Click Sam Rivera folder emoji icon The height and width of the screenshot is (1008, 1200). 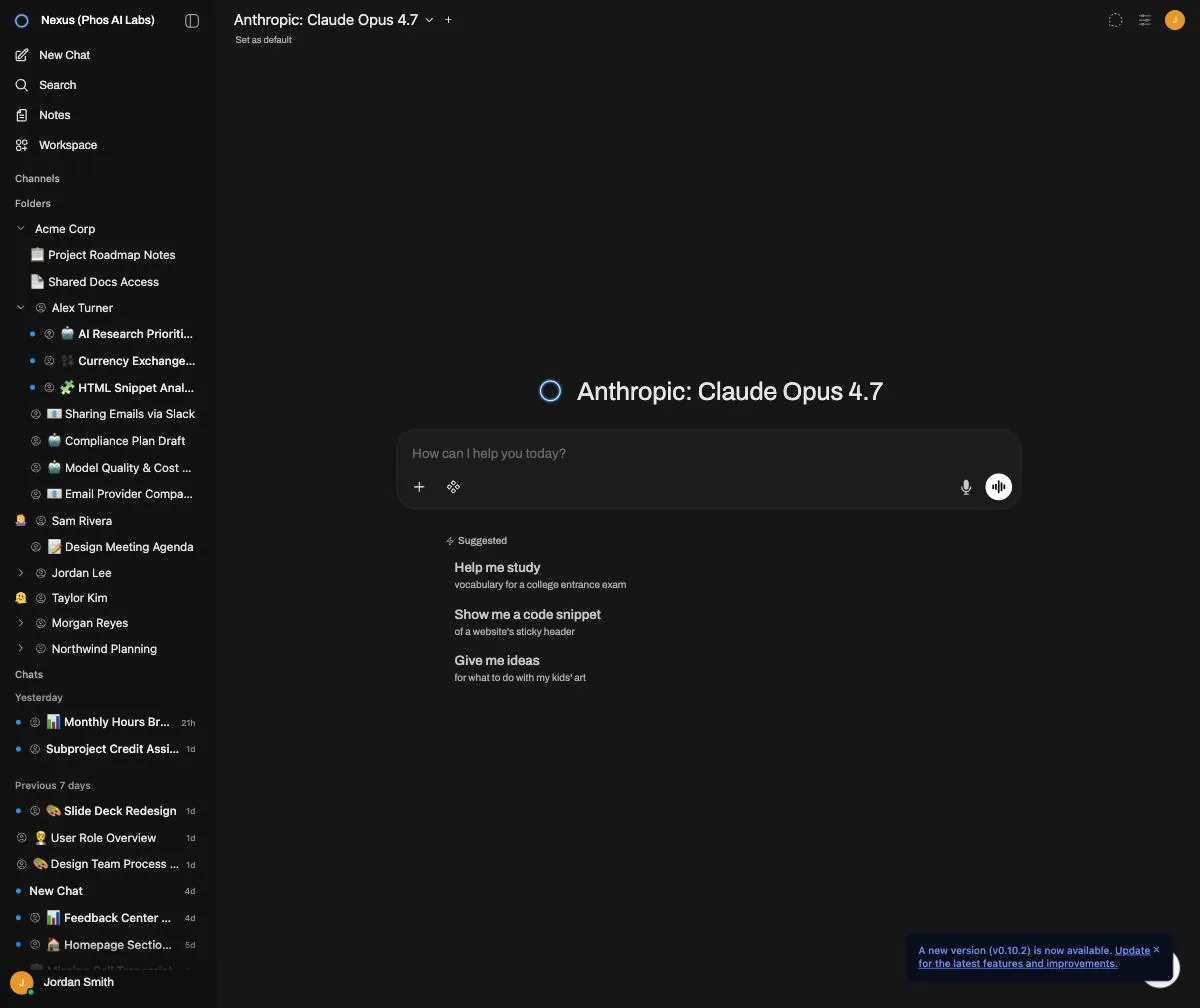21,521
